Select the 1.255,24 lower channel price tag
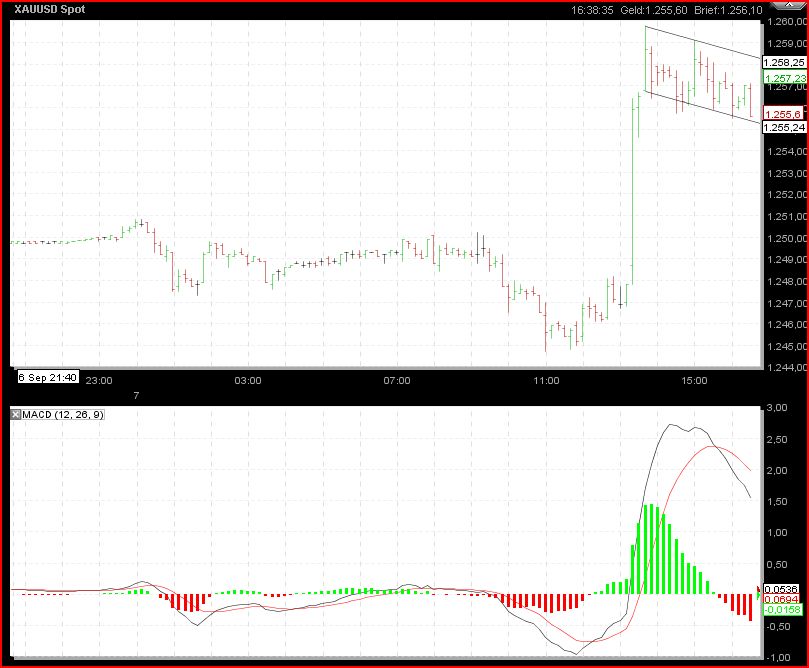 783,128
